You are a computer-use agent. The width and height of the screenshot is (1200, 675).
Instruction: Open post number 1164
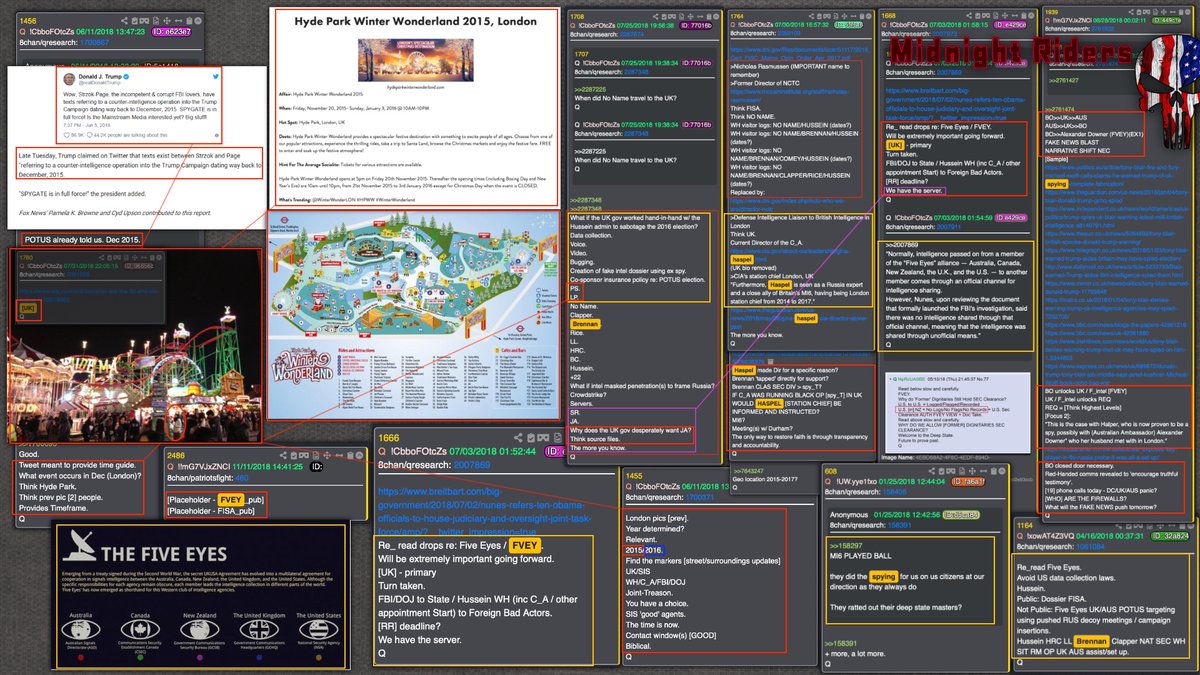(1025, 526)
